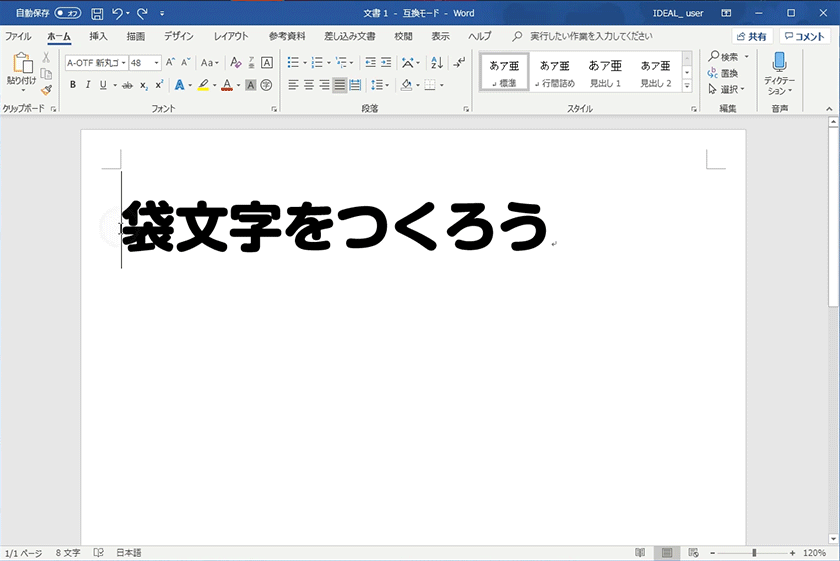Sort text with A-Z icon
The height and width of the screenshot is (561, 840).
[x=437, y=63]
